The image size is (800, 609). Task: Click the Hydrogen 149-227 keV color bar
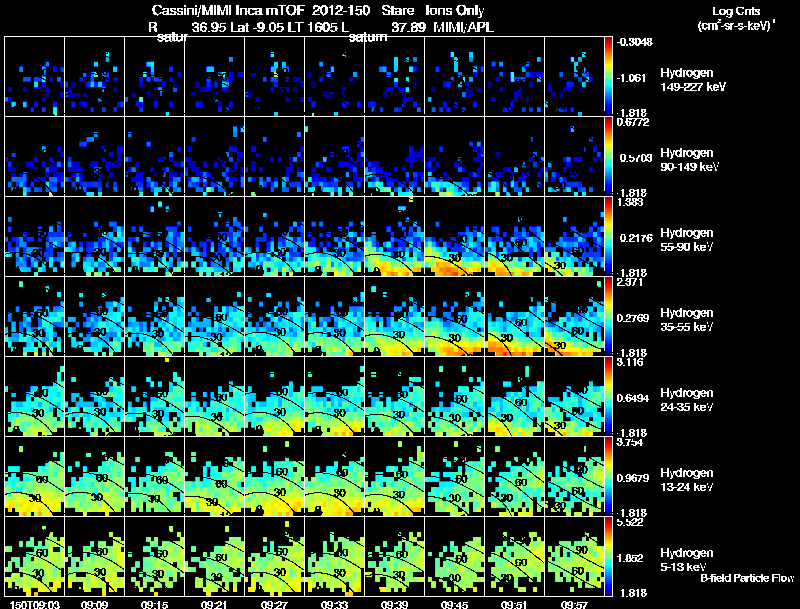pyautogui.click(x=608, y=76)
